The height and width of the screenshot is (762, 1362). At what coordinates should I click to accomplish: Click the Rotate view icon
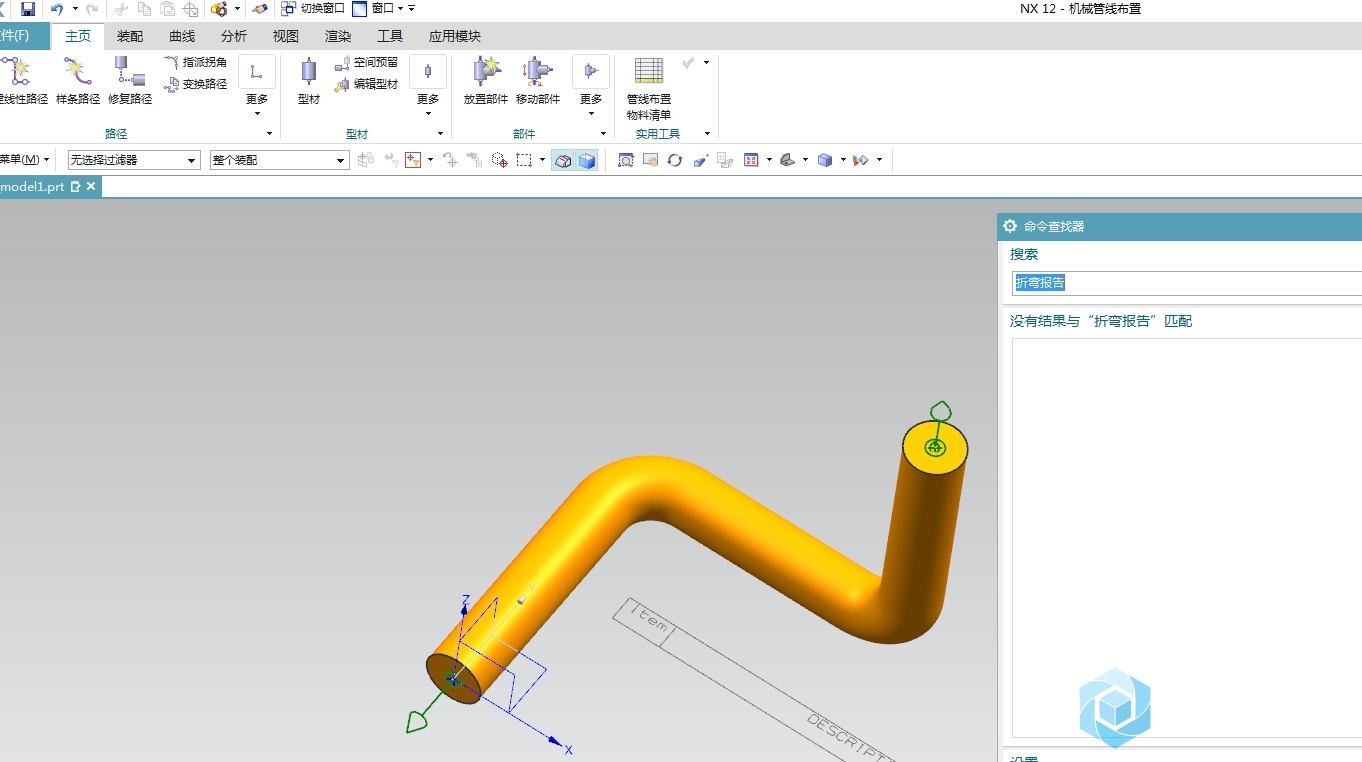tap(675, 160)
